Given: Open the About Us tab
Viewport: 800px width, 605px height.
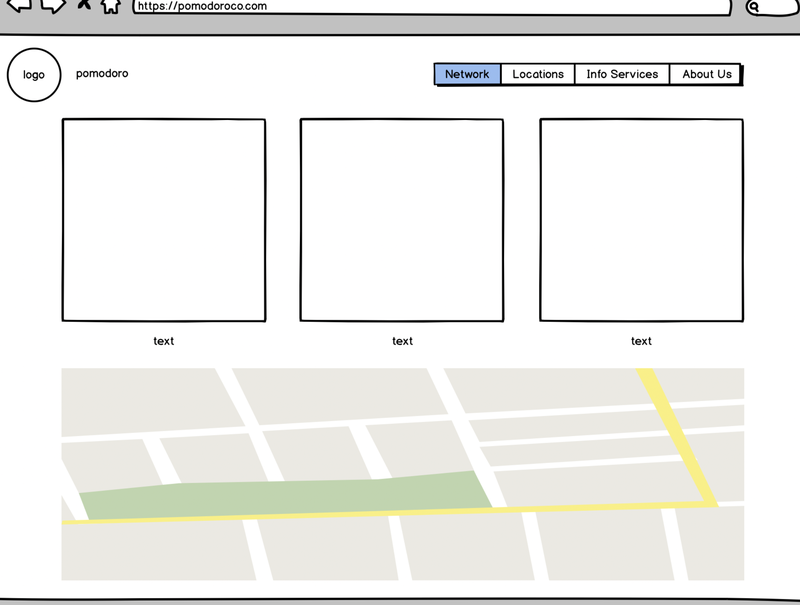Looking at the screenshot, I should (705, 73).
